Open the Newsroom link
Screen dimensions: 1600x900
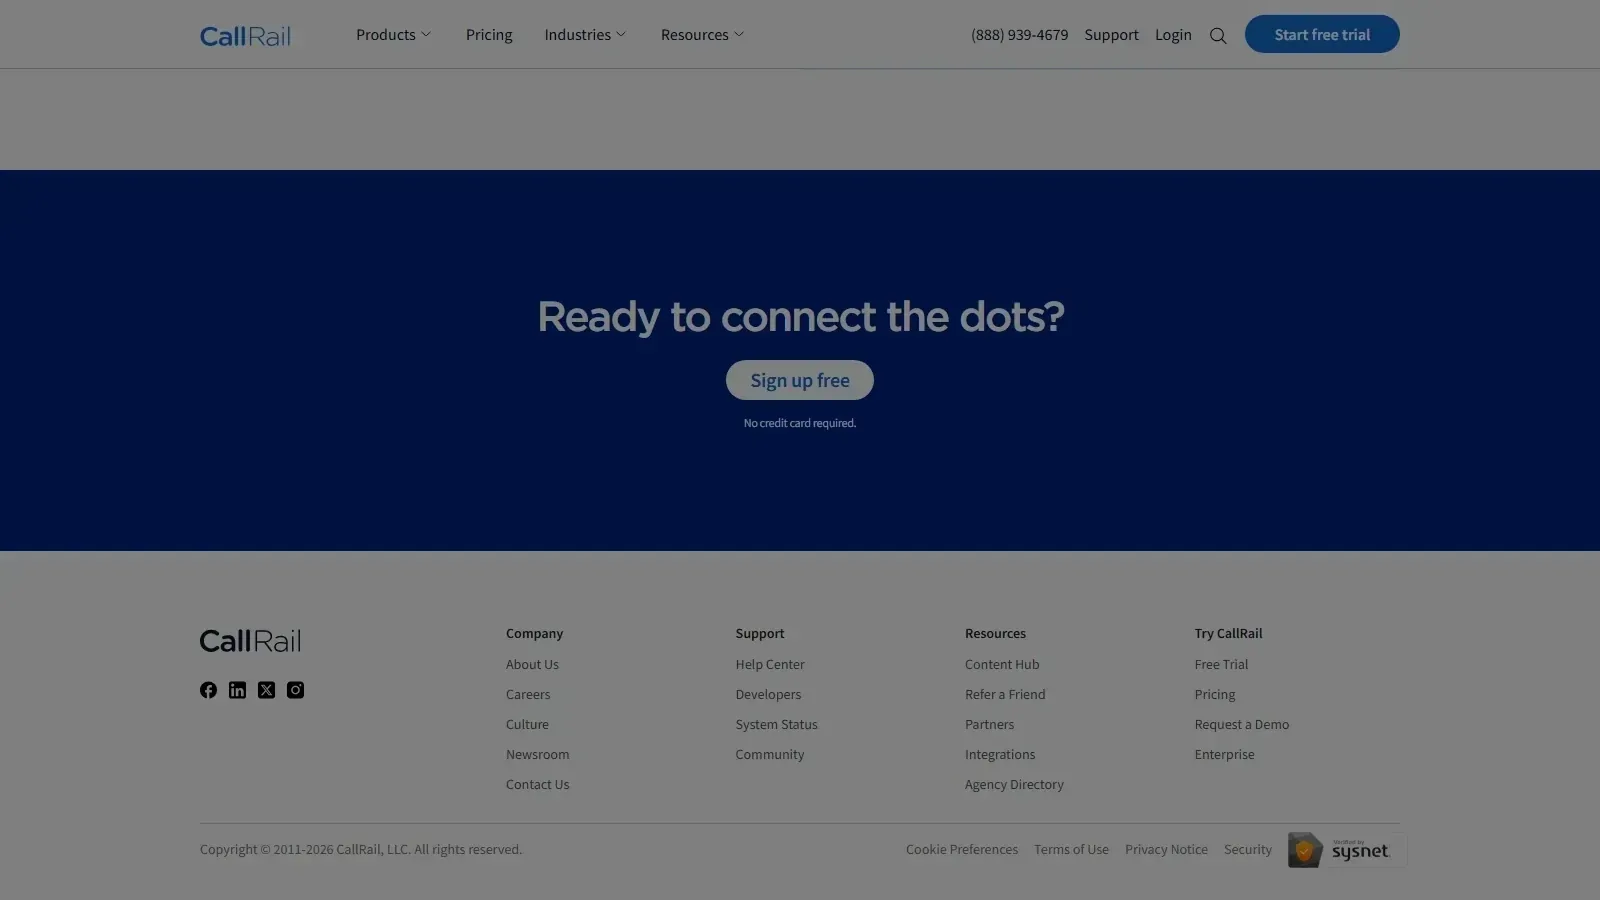coord(537,755)
